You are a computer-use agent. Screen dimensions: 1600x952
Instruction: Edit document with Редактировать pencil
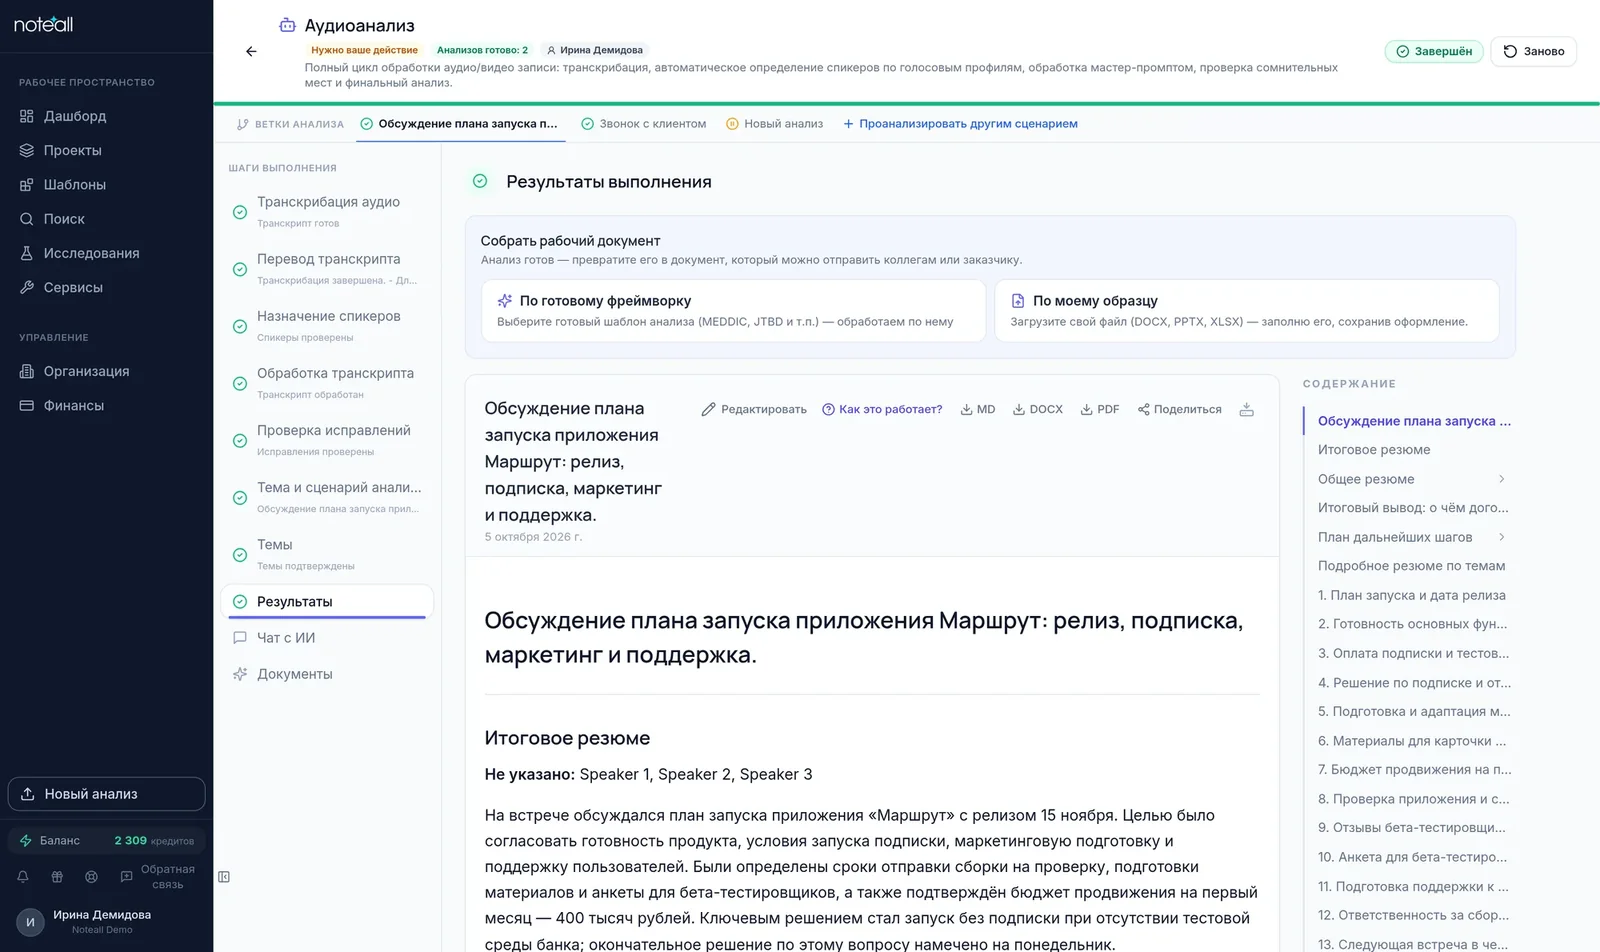(754, 409)
